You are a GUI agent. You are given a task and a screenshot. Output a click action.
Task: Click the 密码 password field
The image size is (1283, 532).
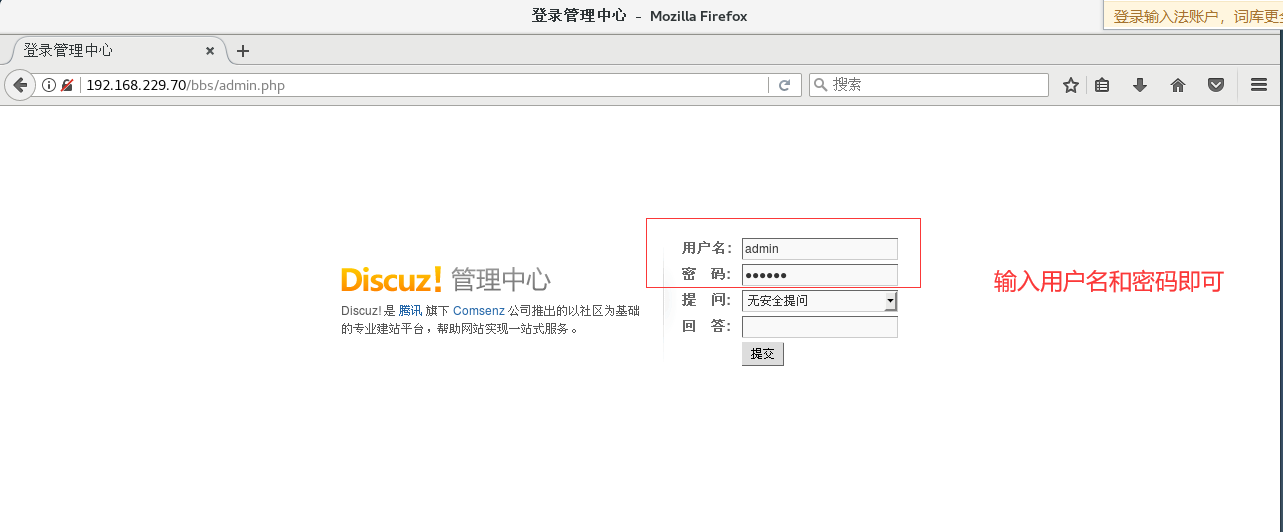click(820, 275)
